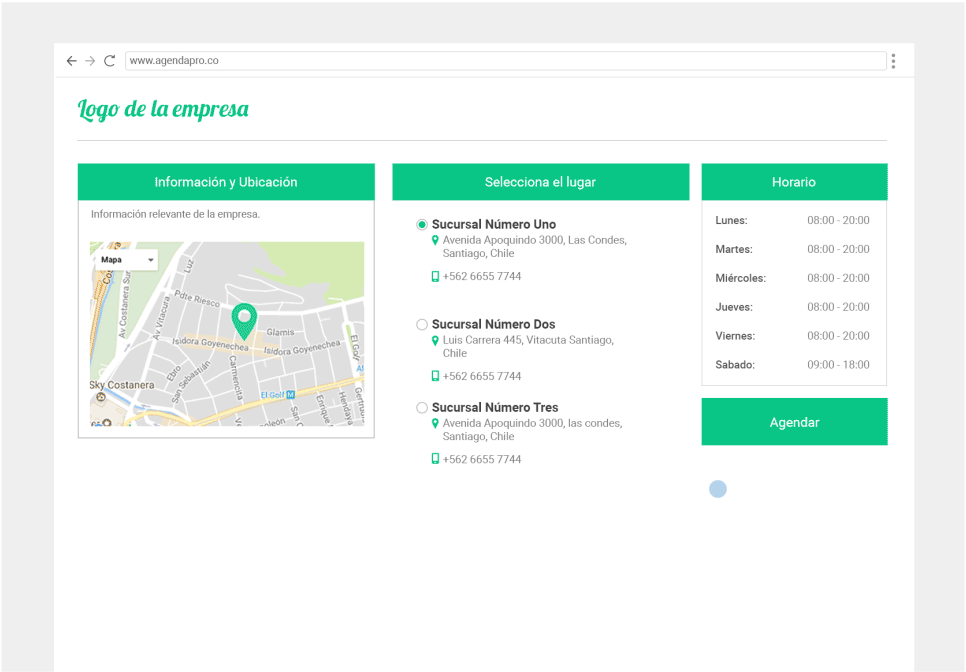
Task: Click Información relevante de la empresa text
Action: (x=176, y=214)
